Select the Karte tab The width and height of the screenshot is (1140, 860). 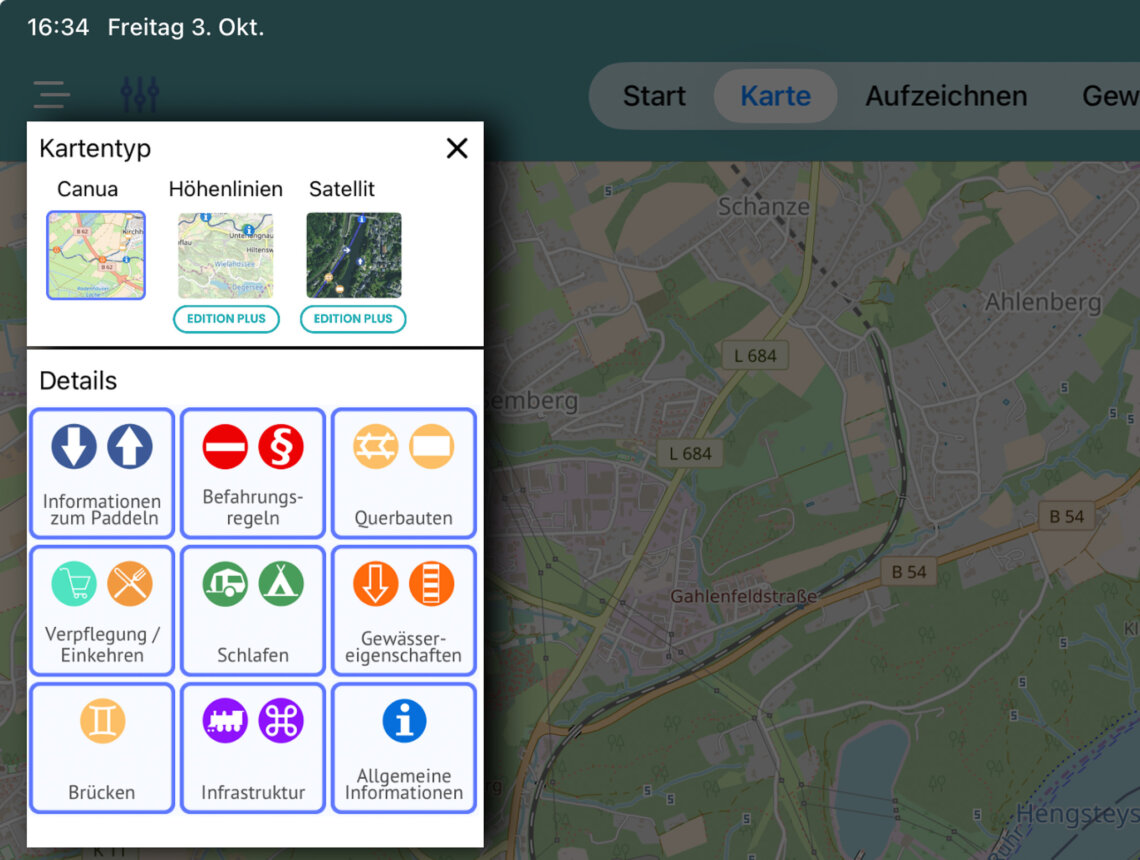[x=775, y=96]
